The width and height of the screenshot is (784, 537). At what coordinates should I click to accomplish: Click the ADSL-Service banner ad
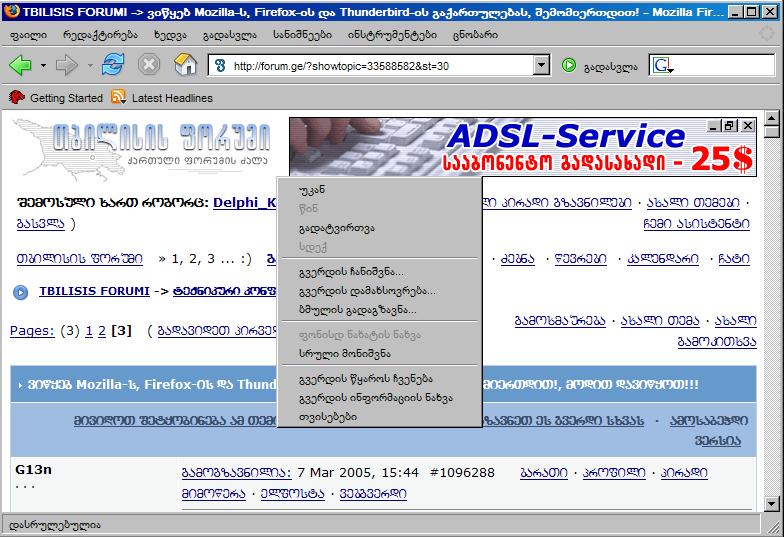point(522,147)
